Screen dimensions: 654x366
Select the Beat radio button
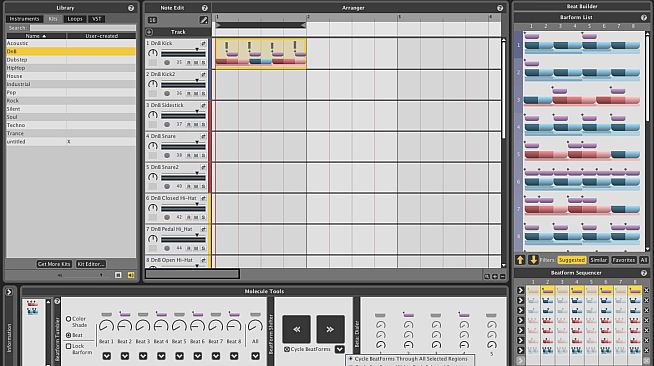[x=68, y=335]
